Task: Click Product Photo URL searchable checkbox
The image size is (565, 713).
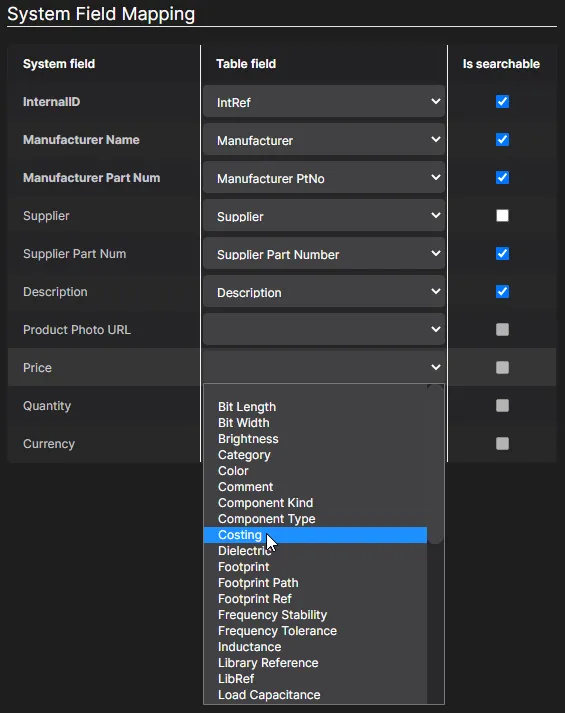Action: click(x=502, y=330)
